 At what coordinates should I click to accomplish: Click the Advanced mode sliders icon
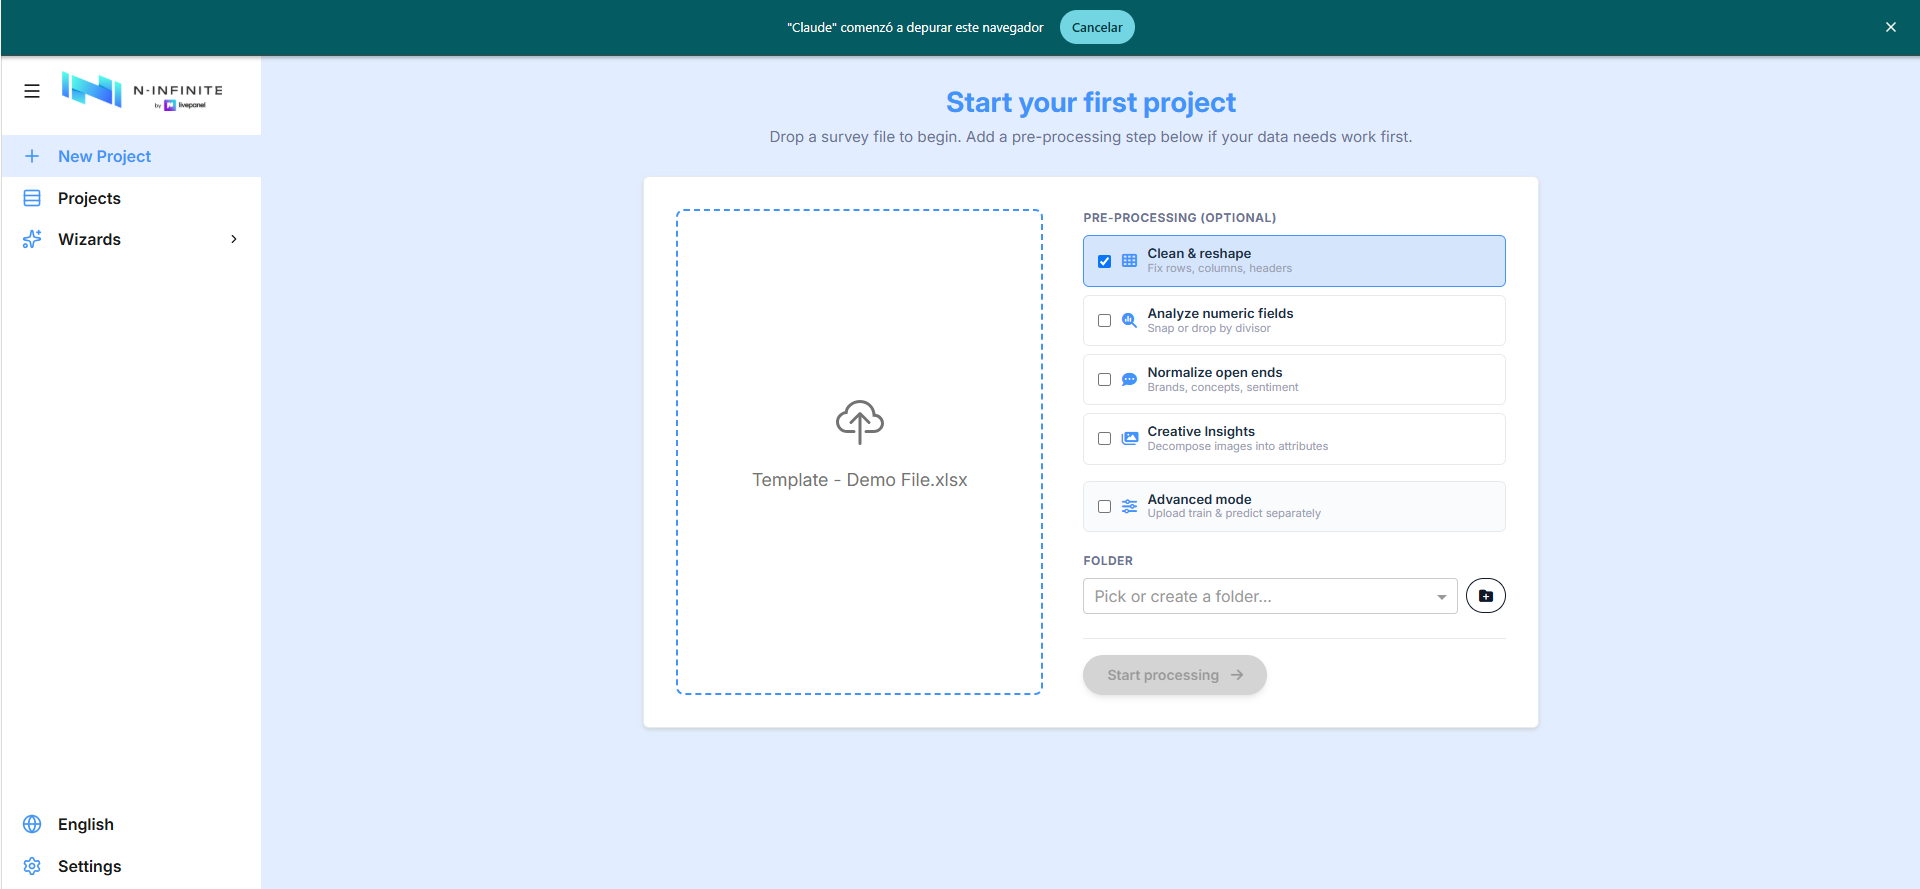1129,506
